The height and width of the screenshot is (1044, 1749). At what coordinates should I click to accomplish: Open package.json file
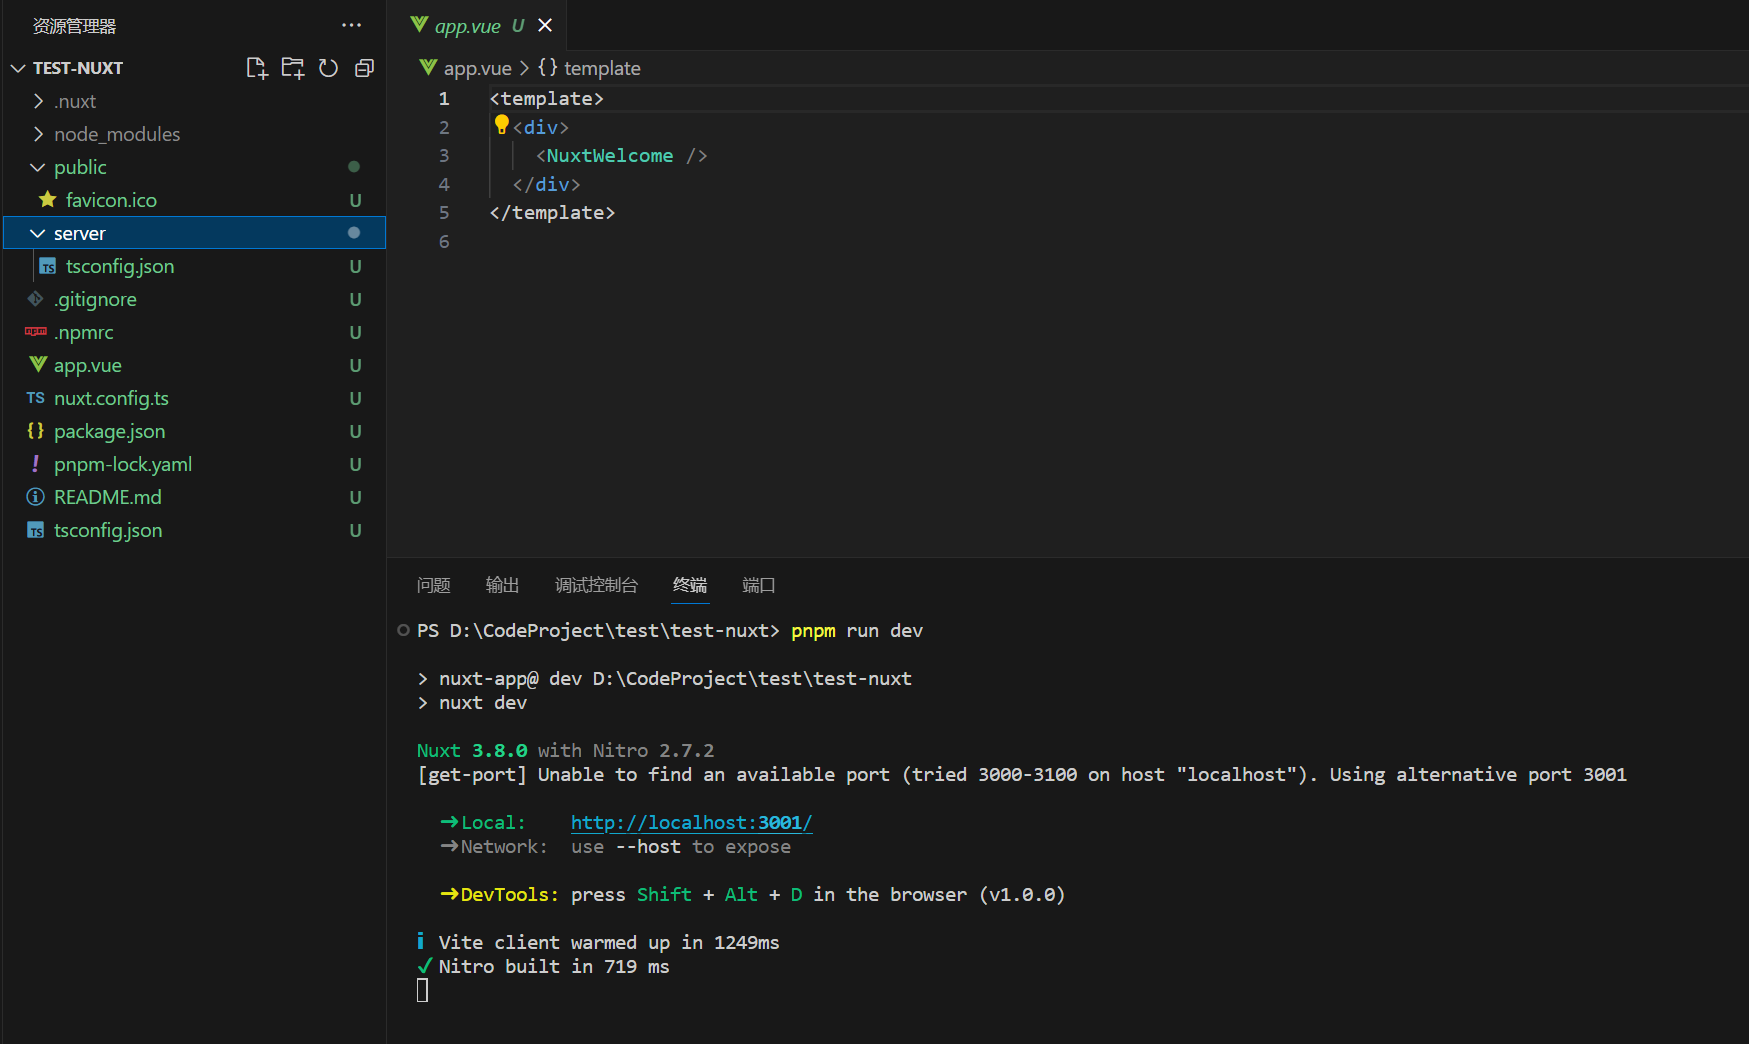109,431
